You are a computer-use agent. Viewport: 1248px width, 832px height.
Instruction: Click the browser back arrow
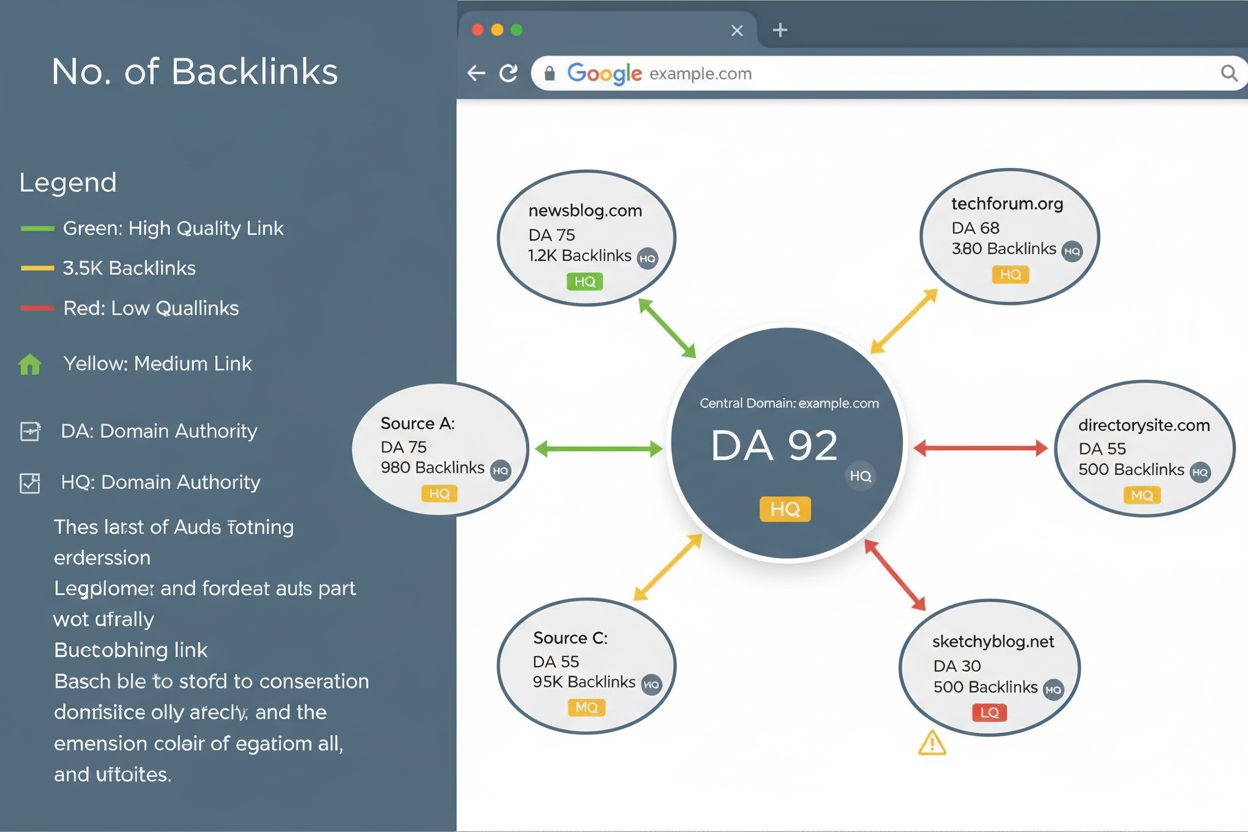tap(476, 73)
